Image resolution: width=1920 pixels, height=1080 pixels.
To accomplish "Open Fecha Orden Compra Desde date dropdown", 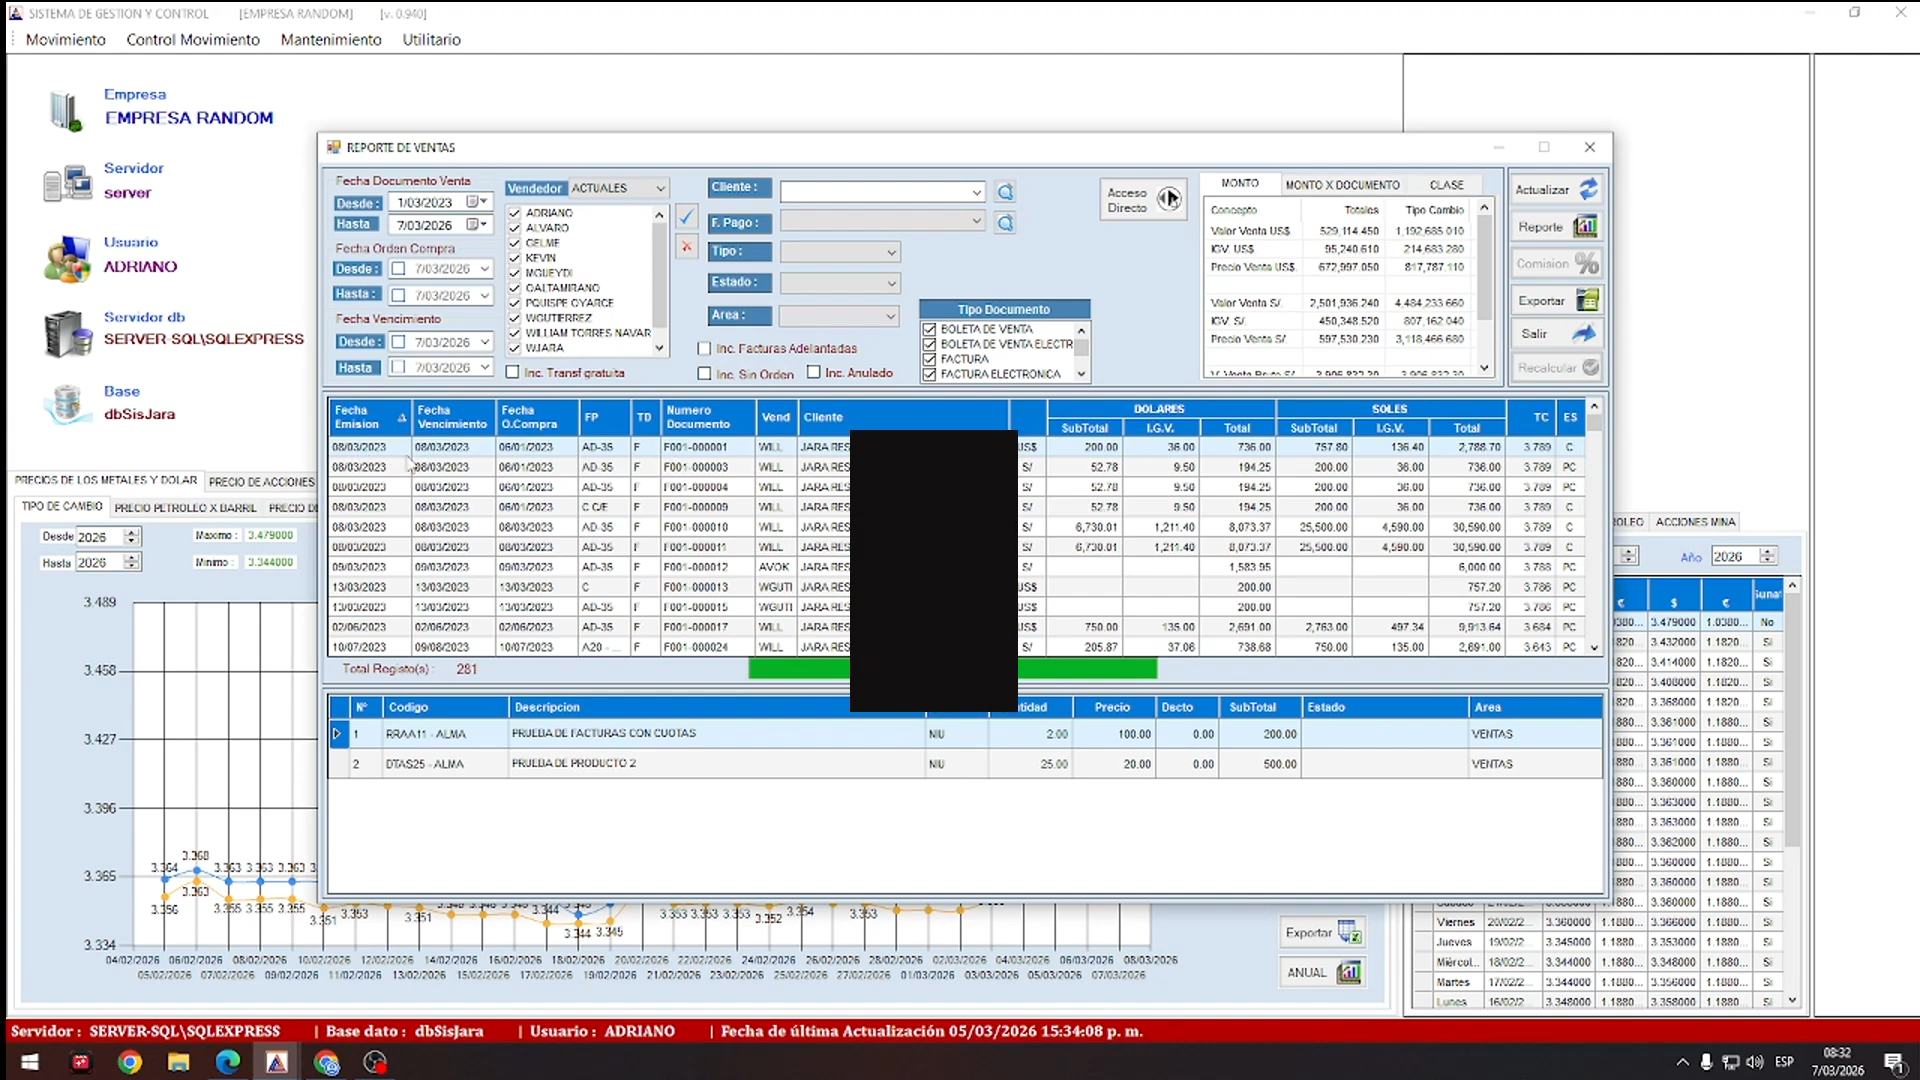I will tap(484, 269).
